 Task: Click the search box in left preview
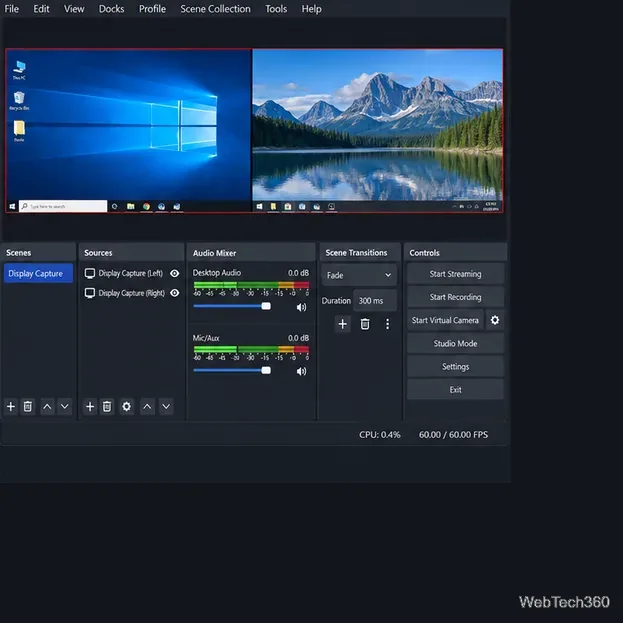[x=63, y=206]
